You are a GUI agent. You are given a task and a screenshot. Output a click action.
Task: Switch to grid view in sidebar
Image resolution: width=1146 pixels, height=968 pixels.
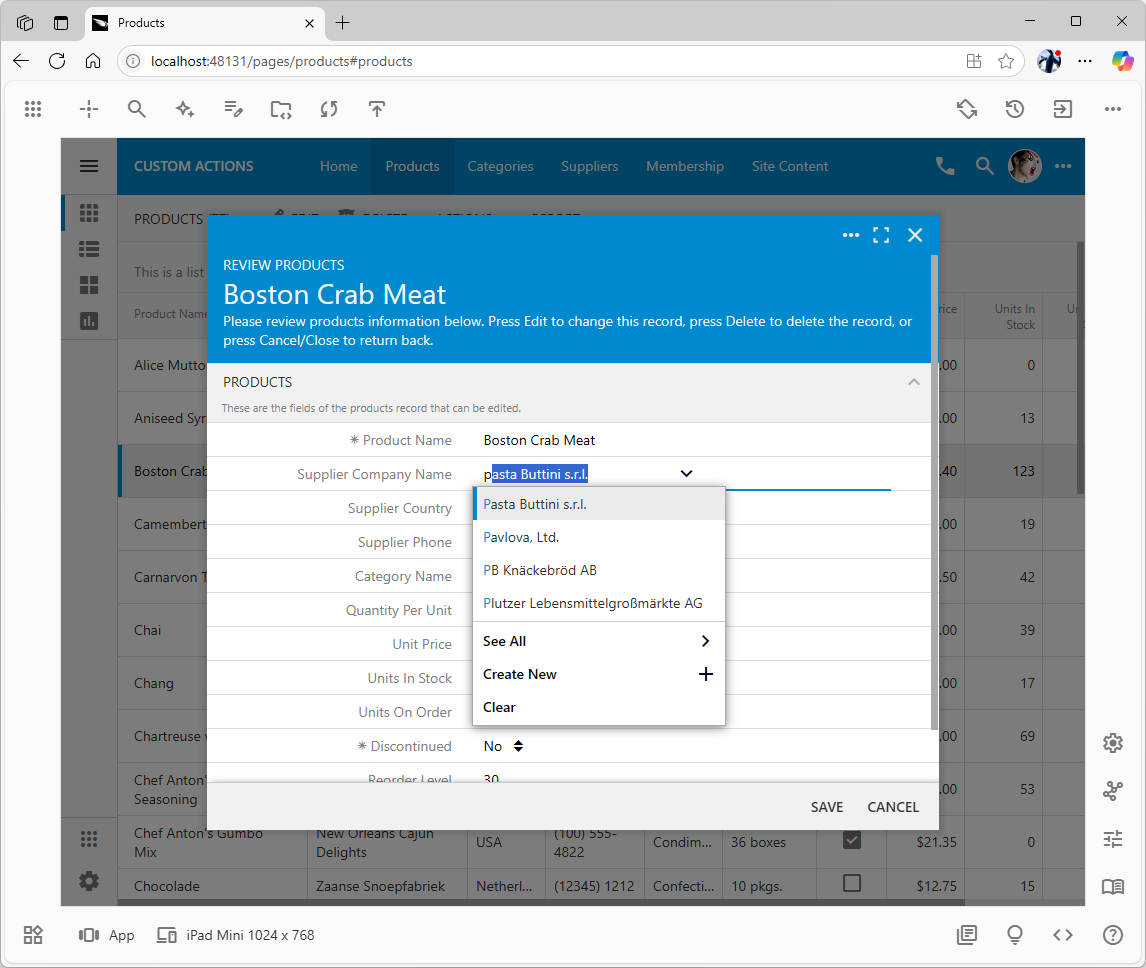tap(89, 213)
